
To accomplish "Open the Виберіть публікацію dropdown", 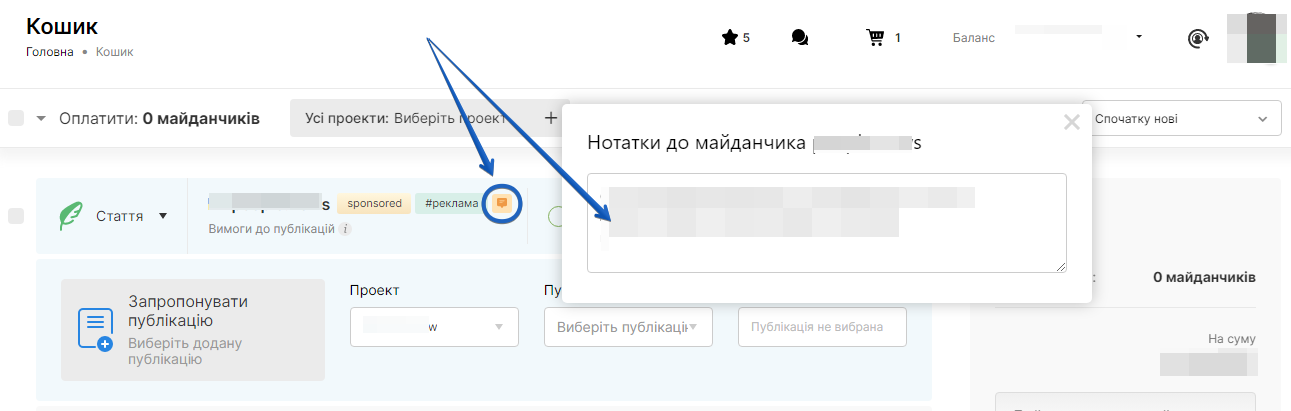I will coord(627,327).
